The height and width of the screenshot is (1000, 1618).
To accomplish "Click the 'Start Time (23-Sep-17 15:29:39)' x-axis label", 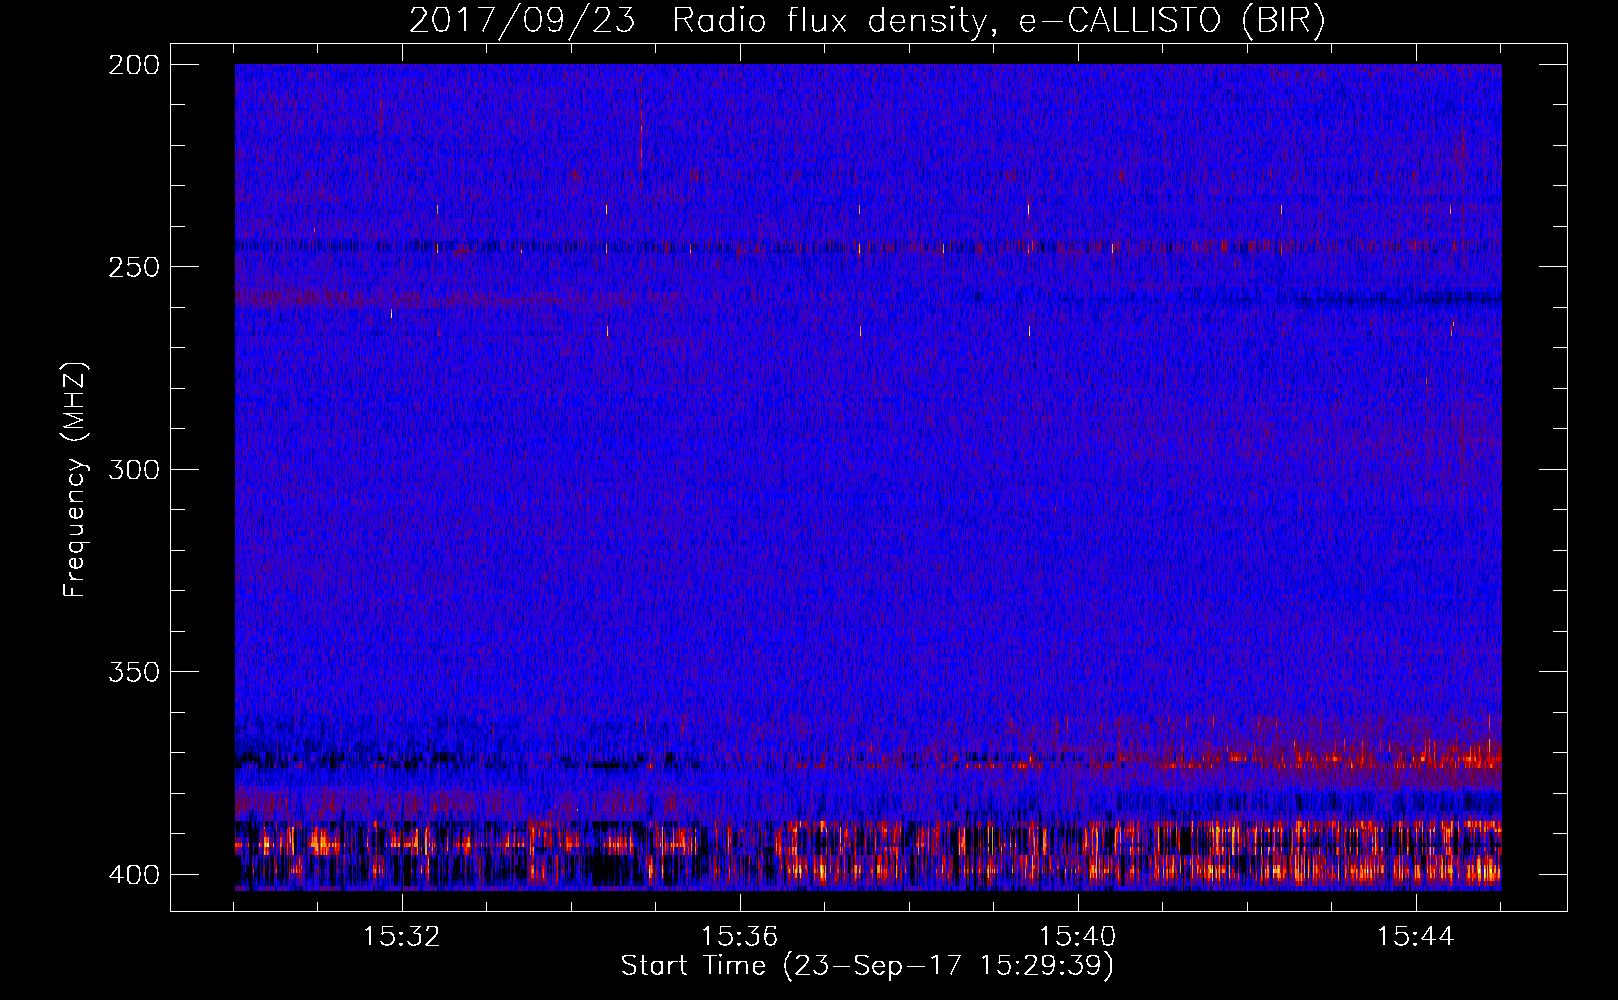I will tap(867, 966).
